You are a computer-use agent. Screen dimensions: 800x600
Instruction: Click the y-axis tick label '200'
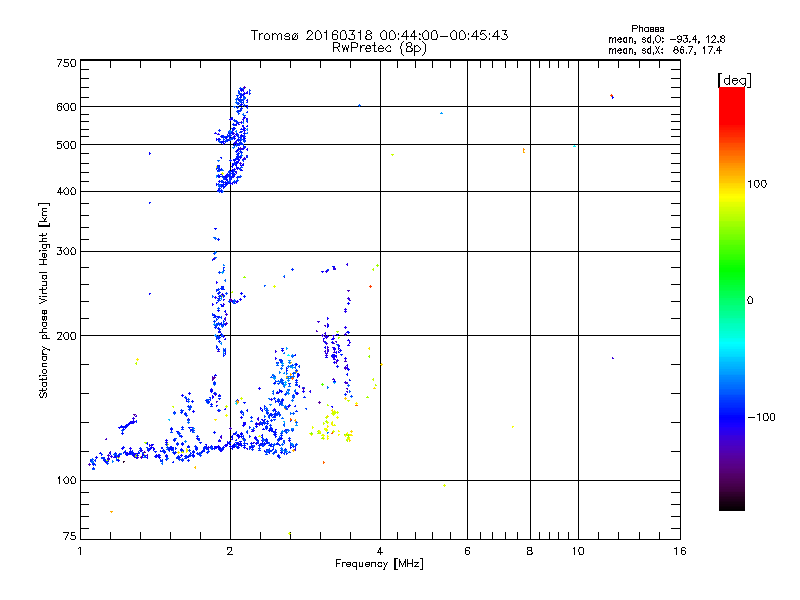point(66,336)
